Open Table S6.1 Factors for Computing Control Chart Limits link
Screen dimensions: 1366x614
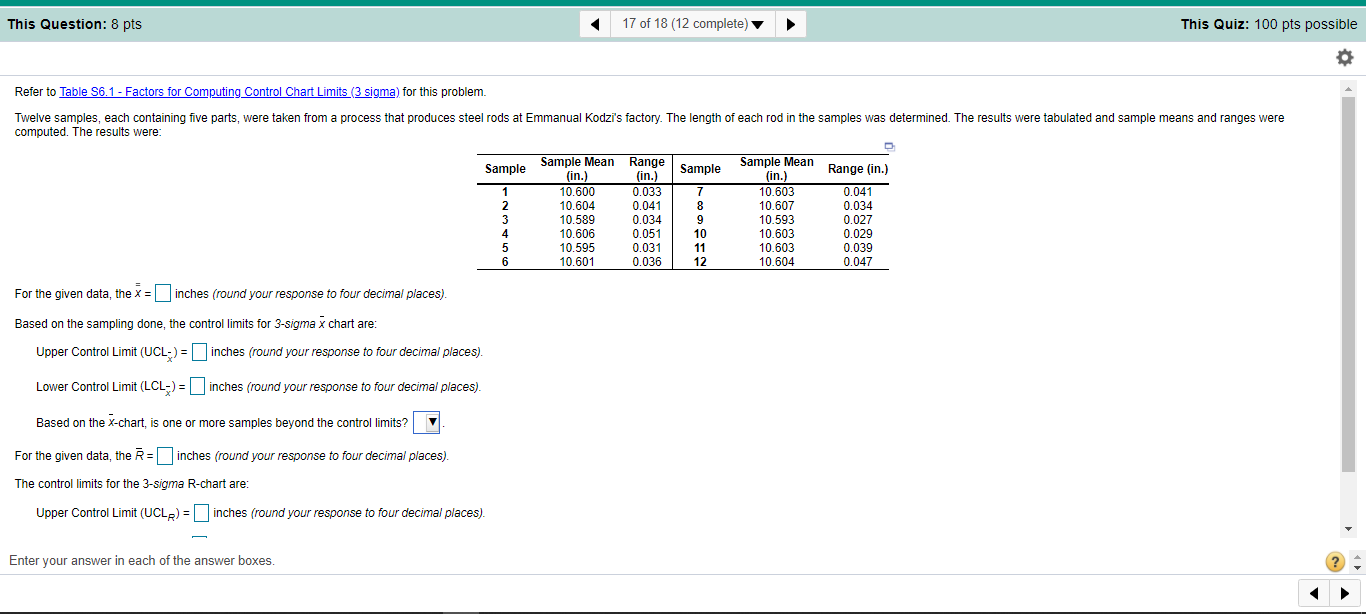(x=229, y=92)
